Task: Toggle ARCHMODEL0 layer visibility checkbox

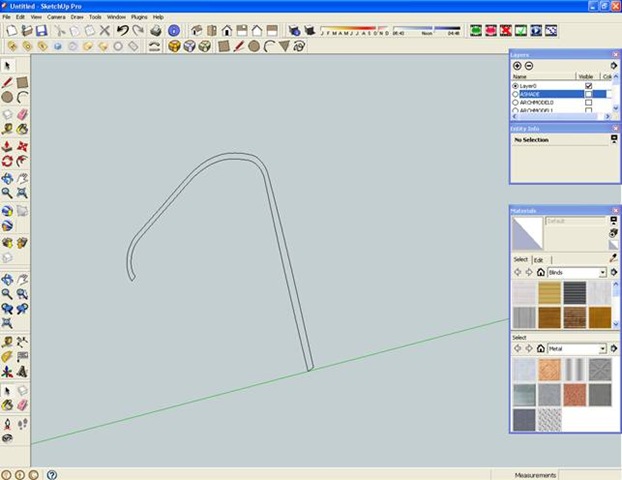Action: click(588, 102)
